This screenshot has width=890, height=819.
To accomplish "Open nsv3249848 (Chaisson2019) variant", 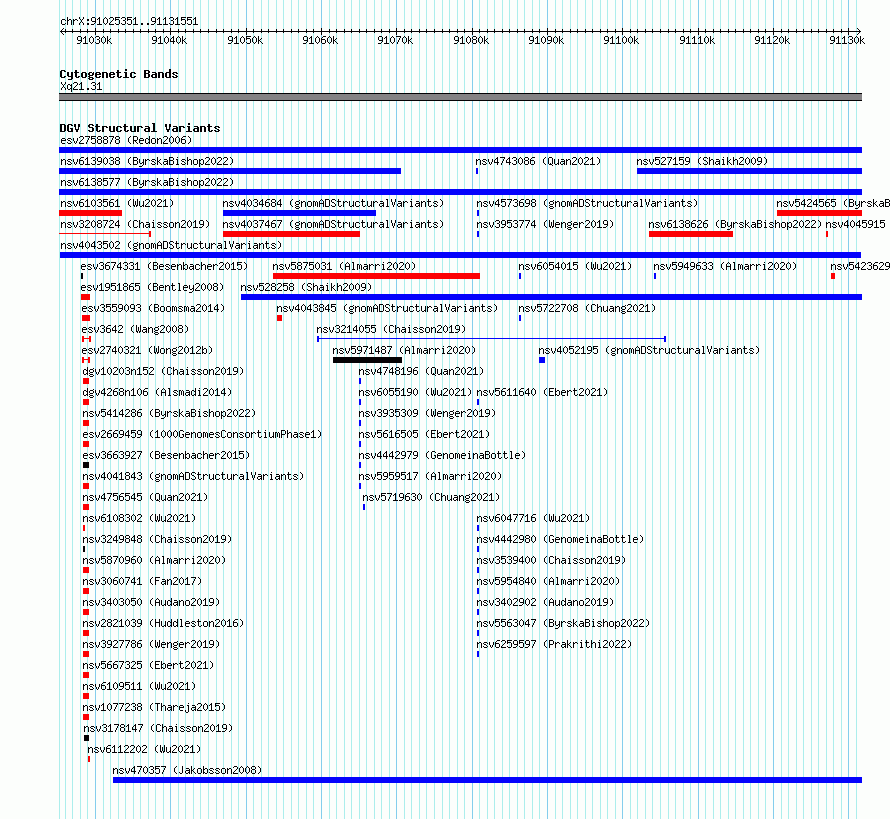I will (157, 539).
